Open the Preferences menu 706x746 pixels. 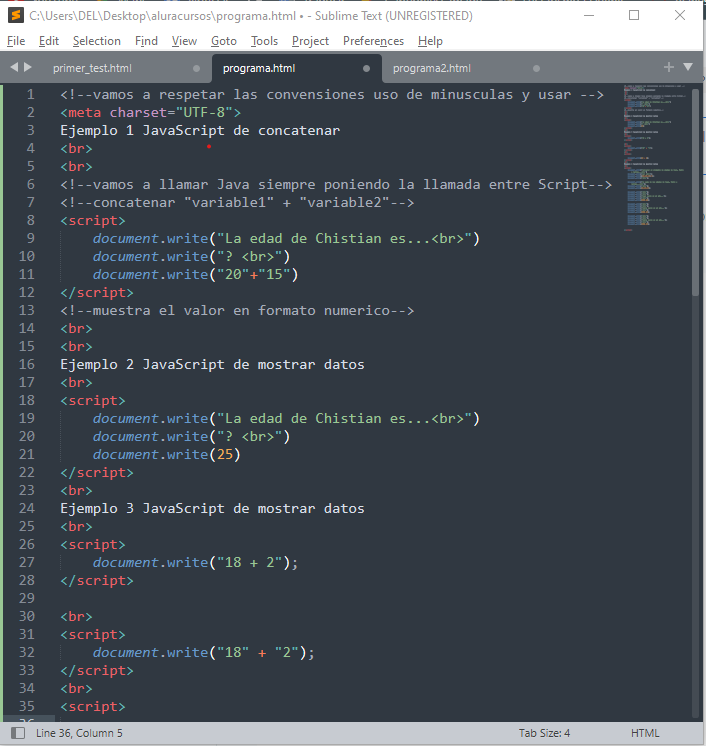(x=373, y=41)
